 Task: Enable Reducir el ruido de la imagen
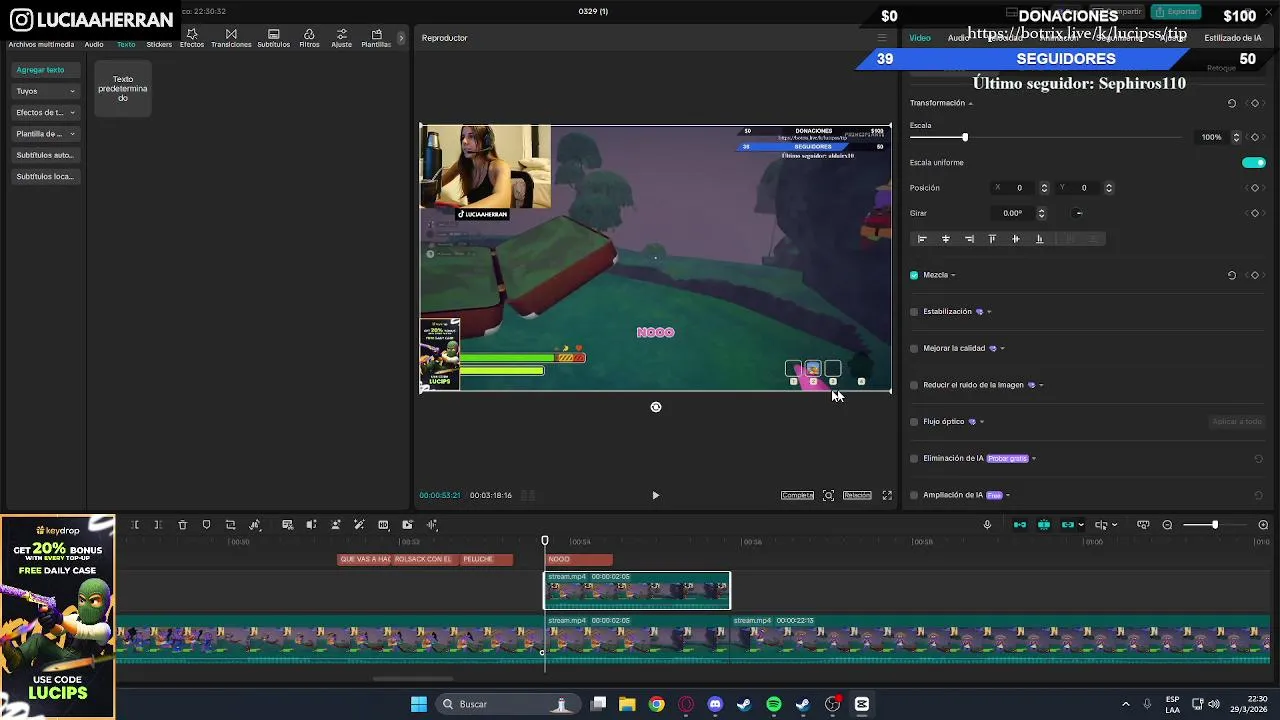pyautogui.click(x=914, y=385)
